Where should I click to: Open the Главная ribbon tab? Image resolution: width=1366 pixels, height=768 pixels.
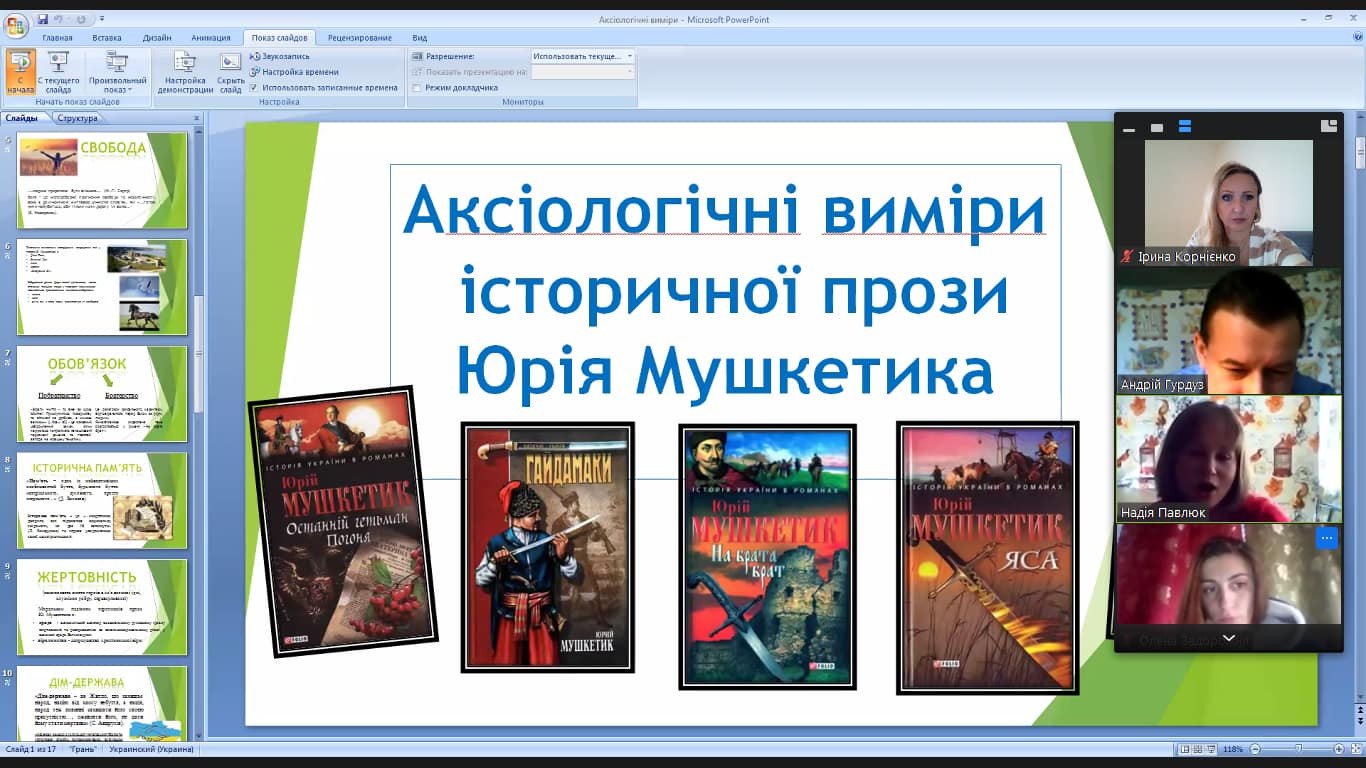point(57,38)
